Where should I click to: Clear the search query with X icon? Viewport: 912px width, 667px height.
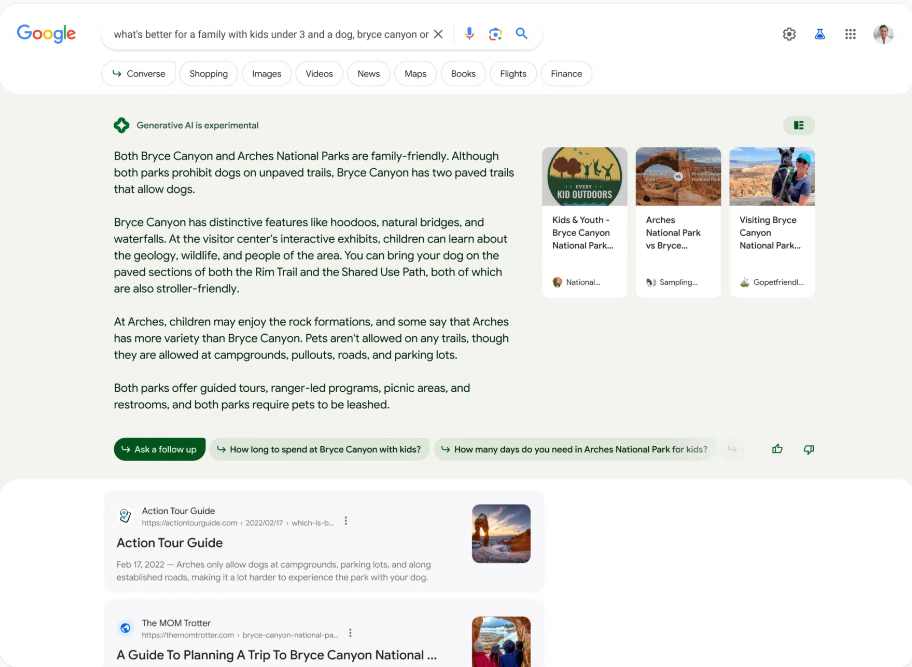coord(439,34)
